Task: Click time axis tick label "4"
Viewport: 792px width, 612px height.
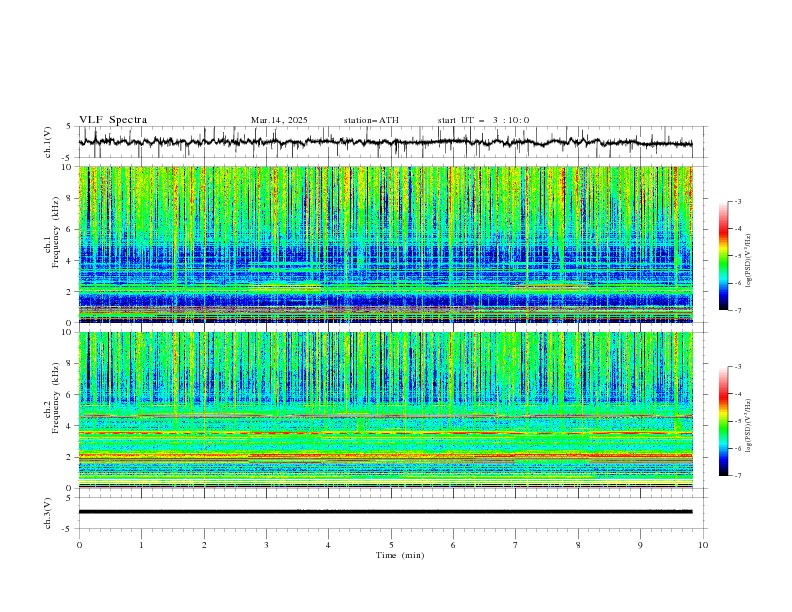Action: tap(328, 545)
